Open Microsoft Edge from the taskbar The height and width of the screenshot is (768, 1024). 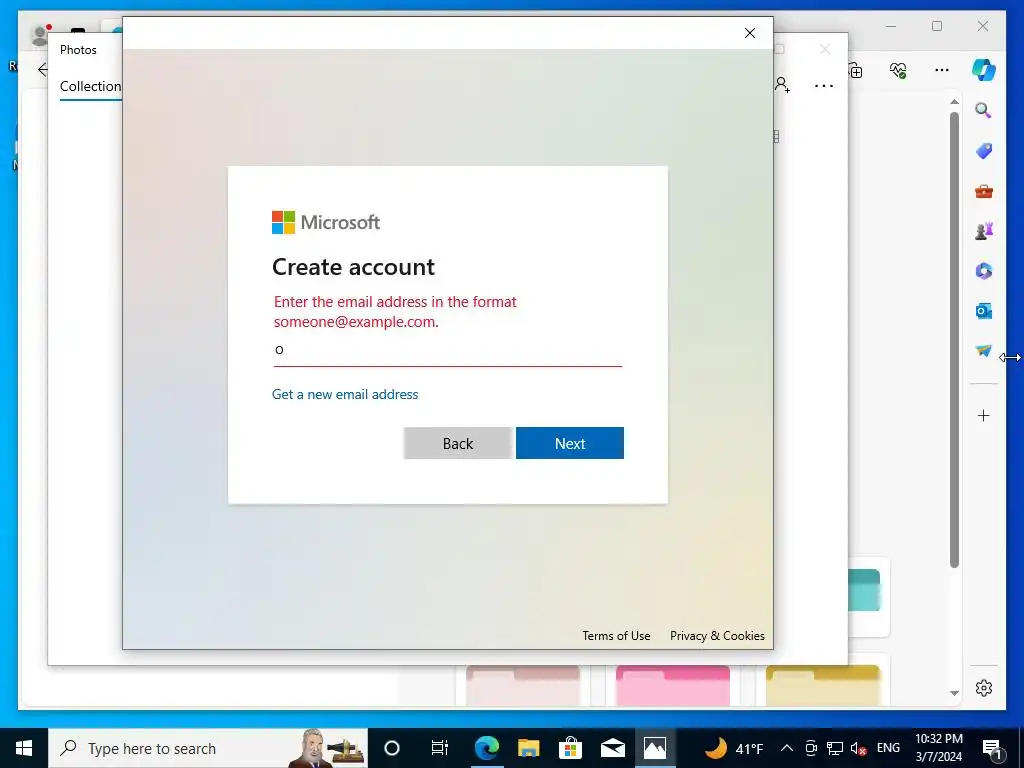[487, 748]
